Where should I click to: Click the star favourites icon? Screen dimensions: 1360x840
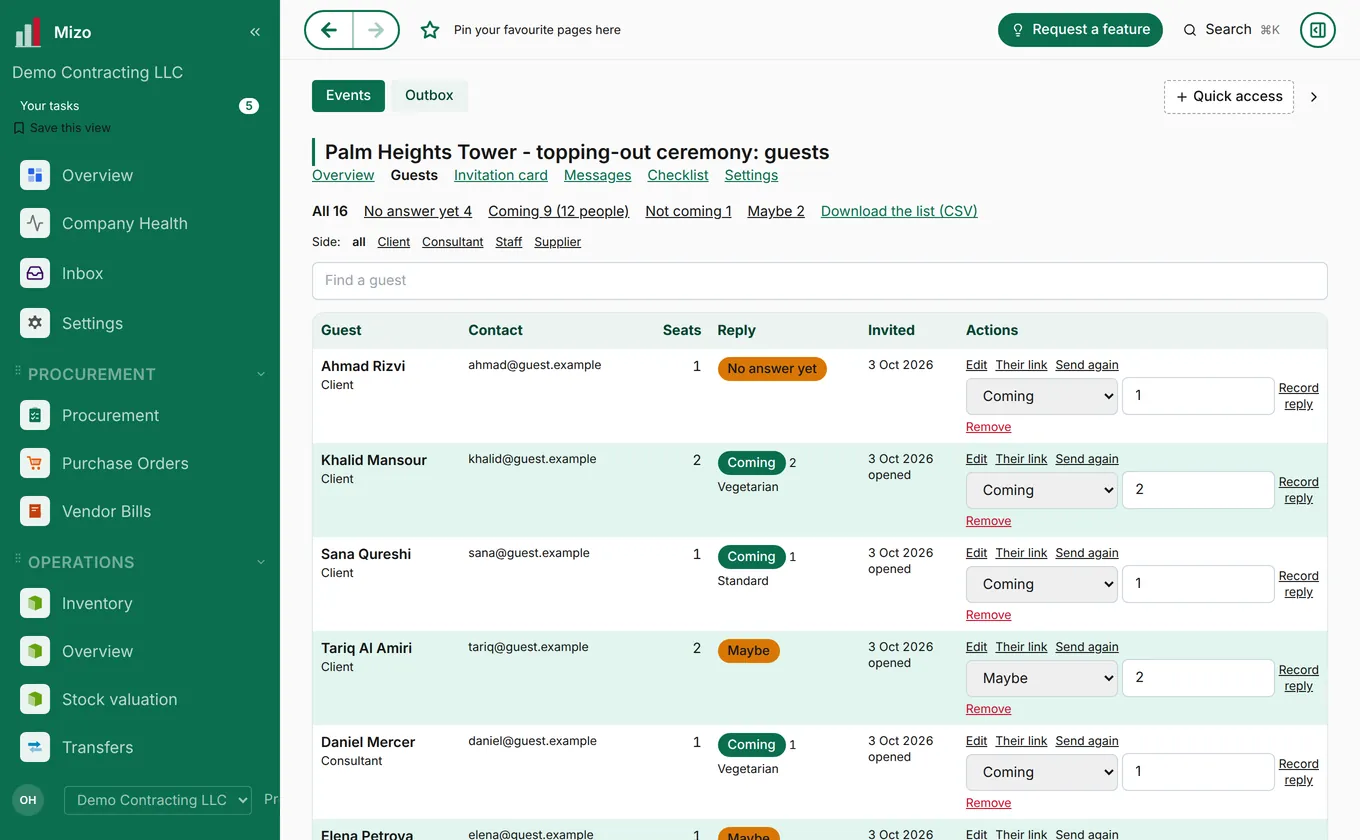click(430, 30)
